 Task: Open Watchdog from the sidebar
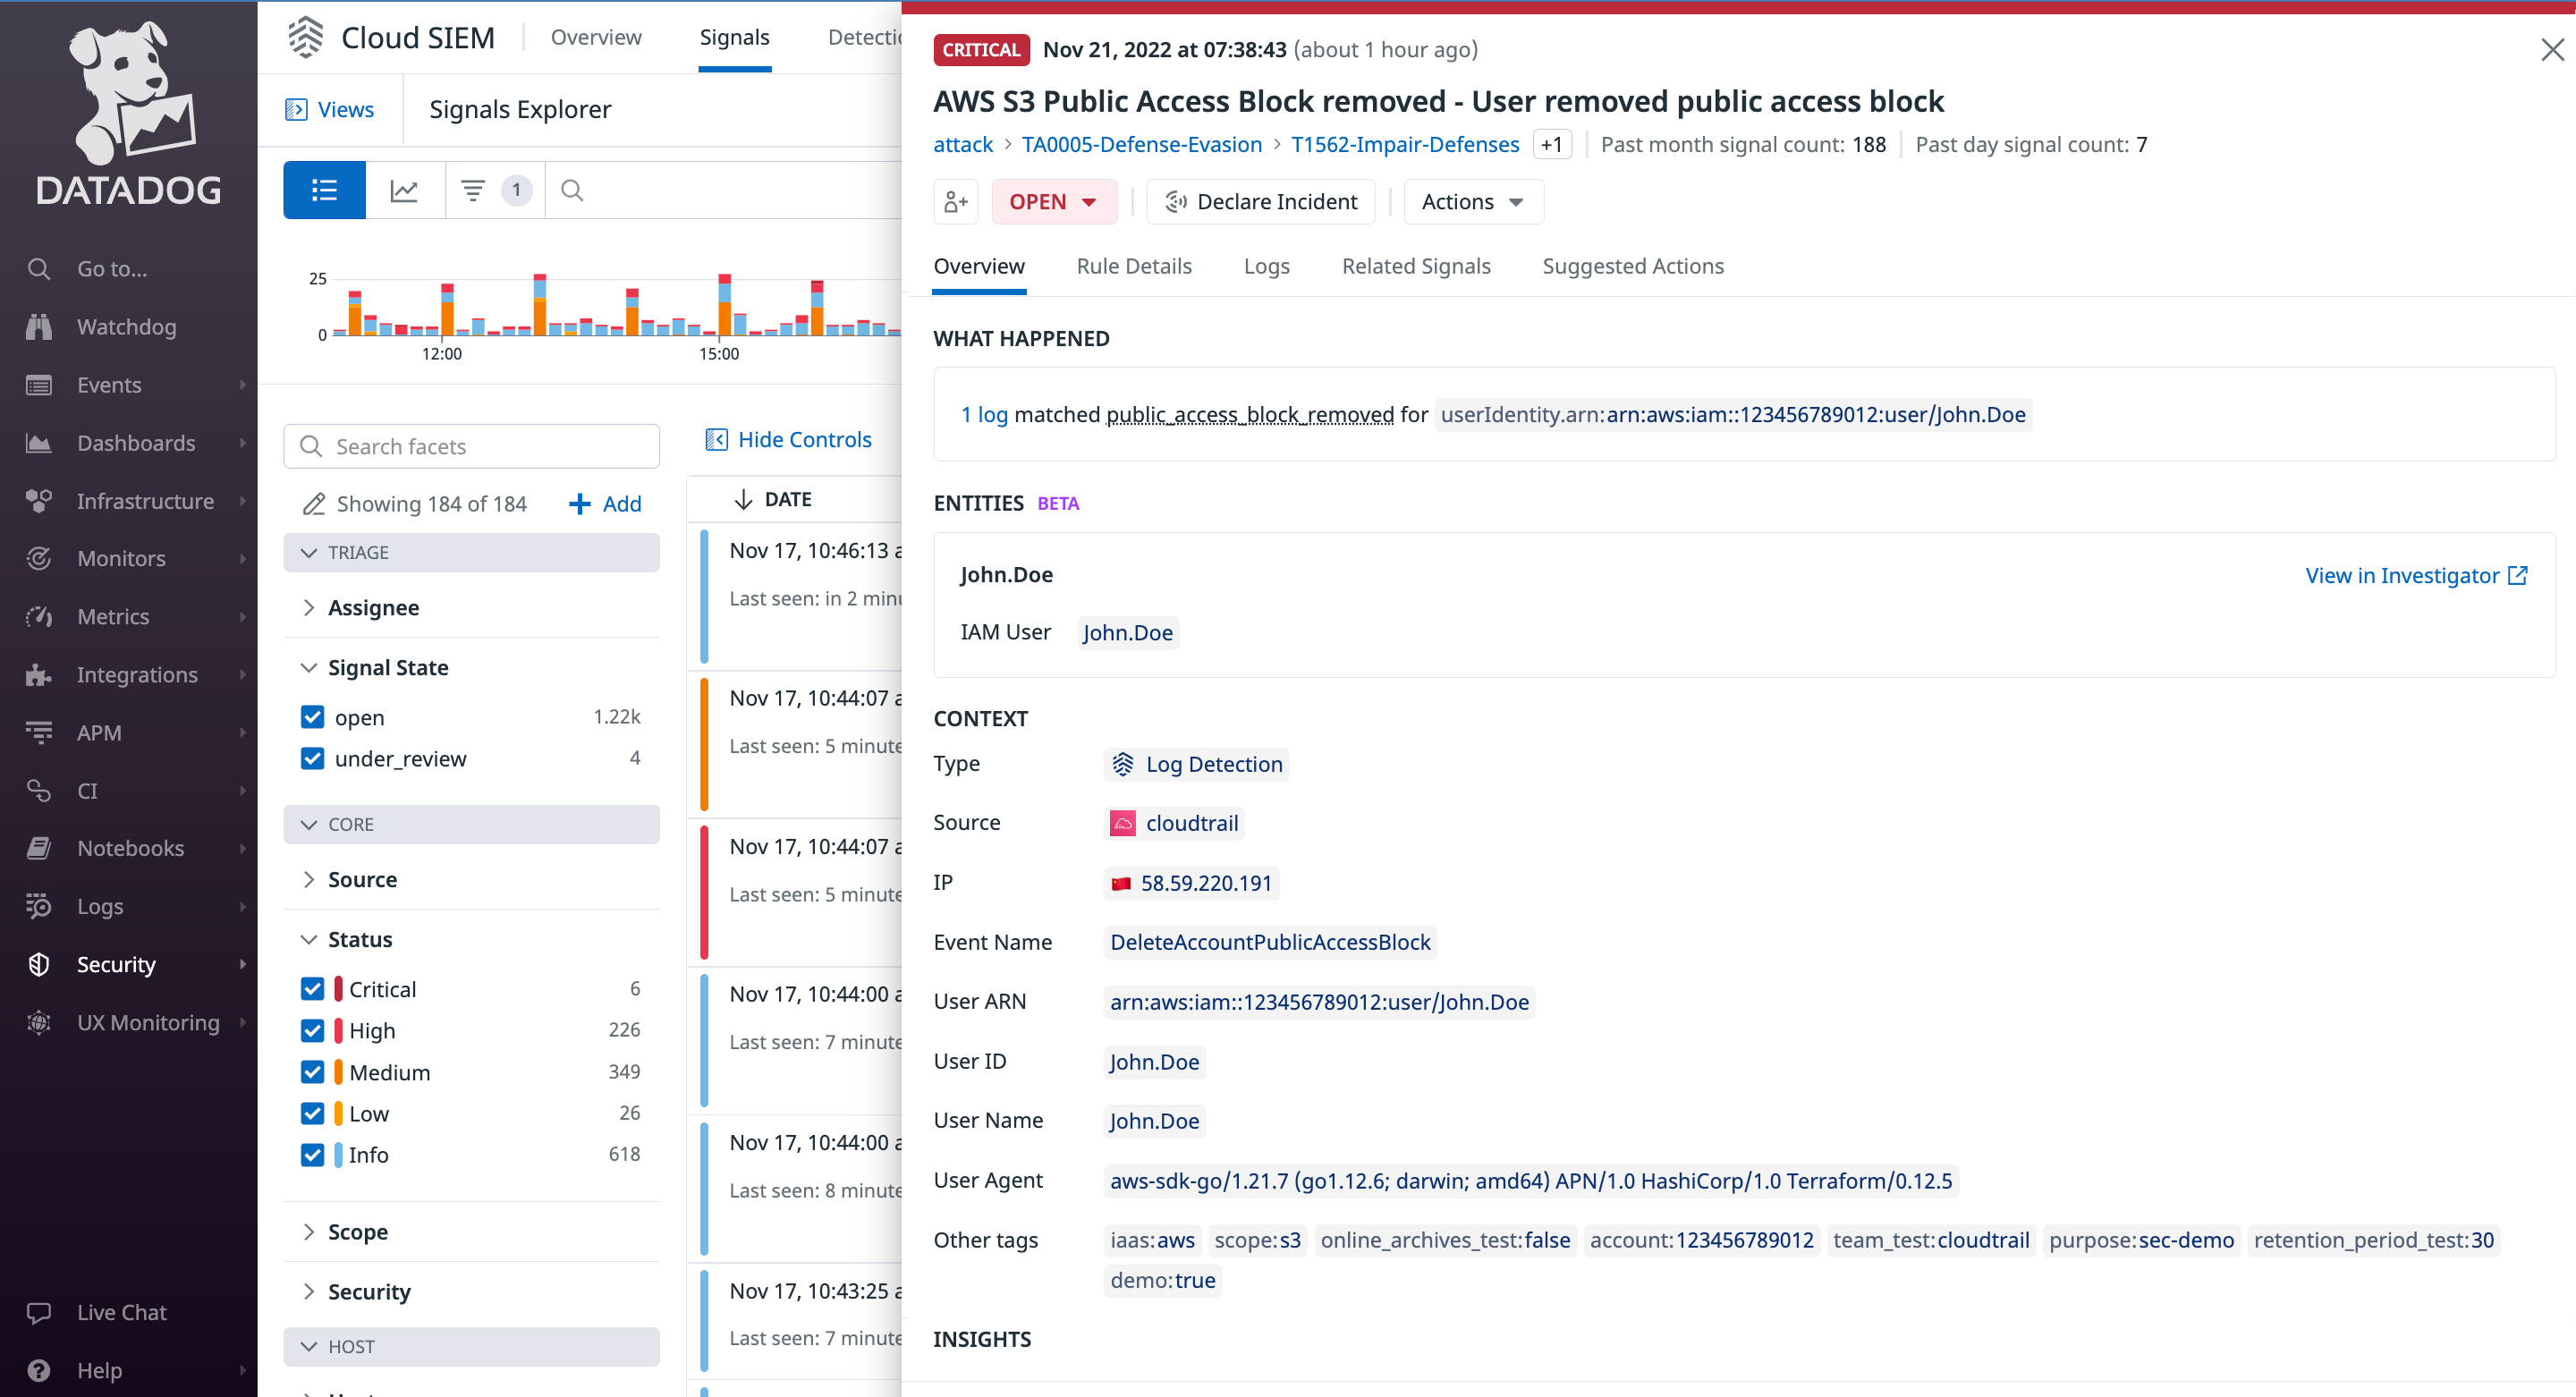coord(127,326)
